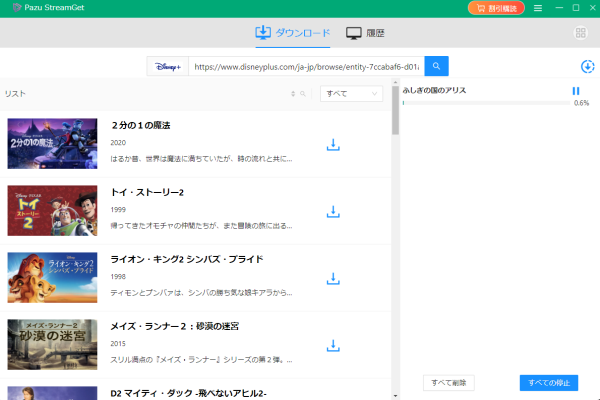Click the description starting 帰ってきたオモチャの仲間たち
This screenshot has width=600, height=400.
201,225
